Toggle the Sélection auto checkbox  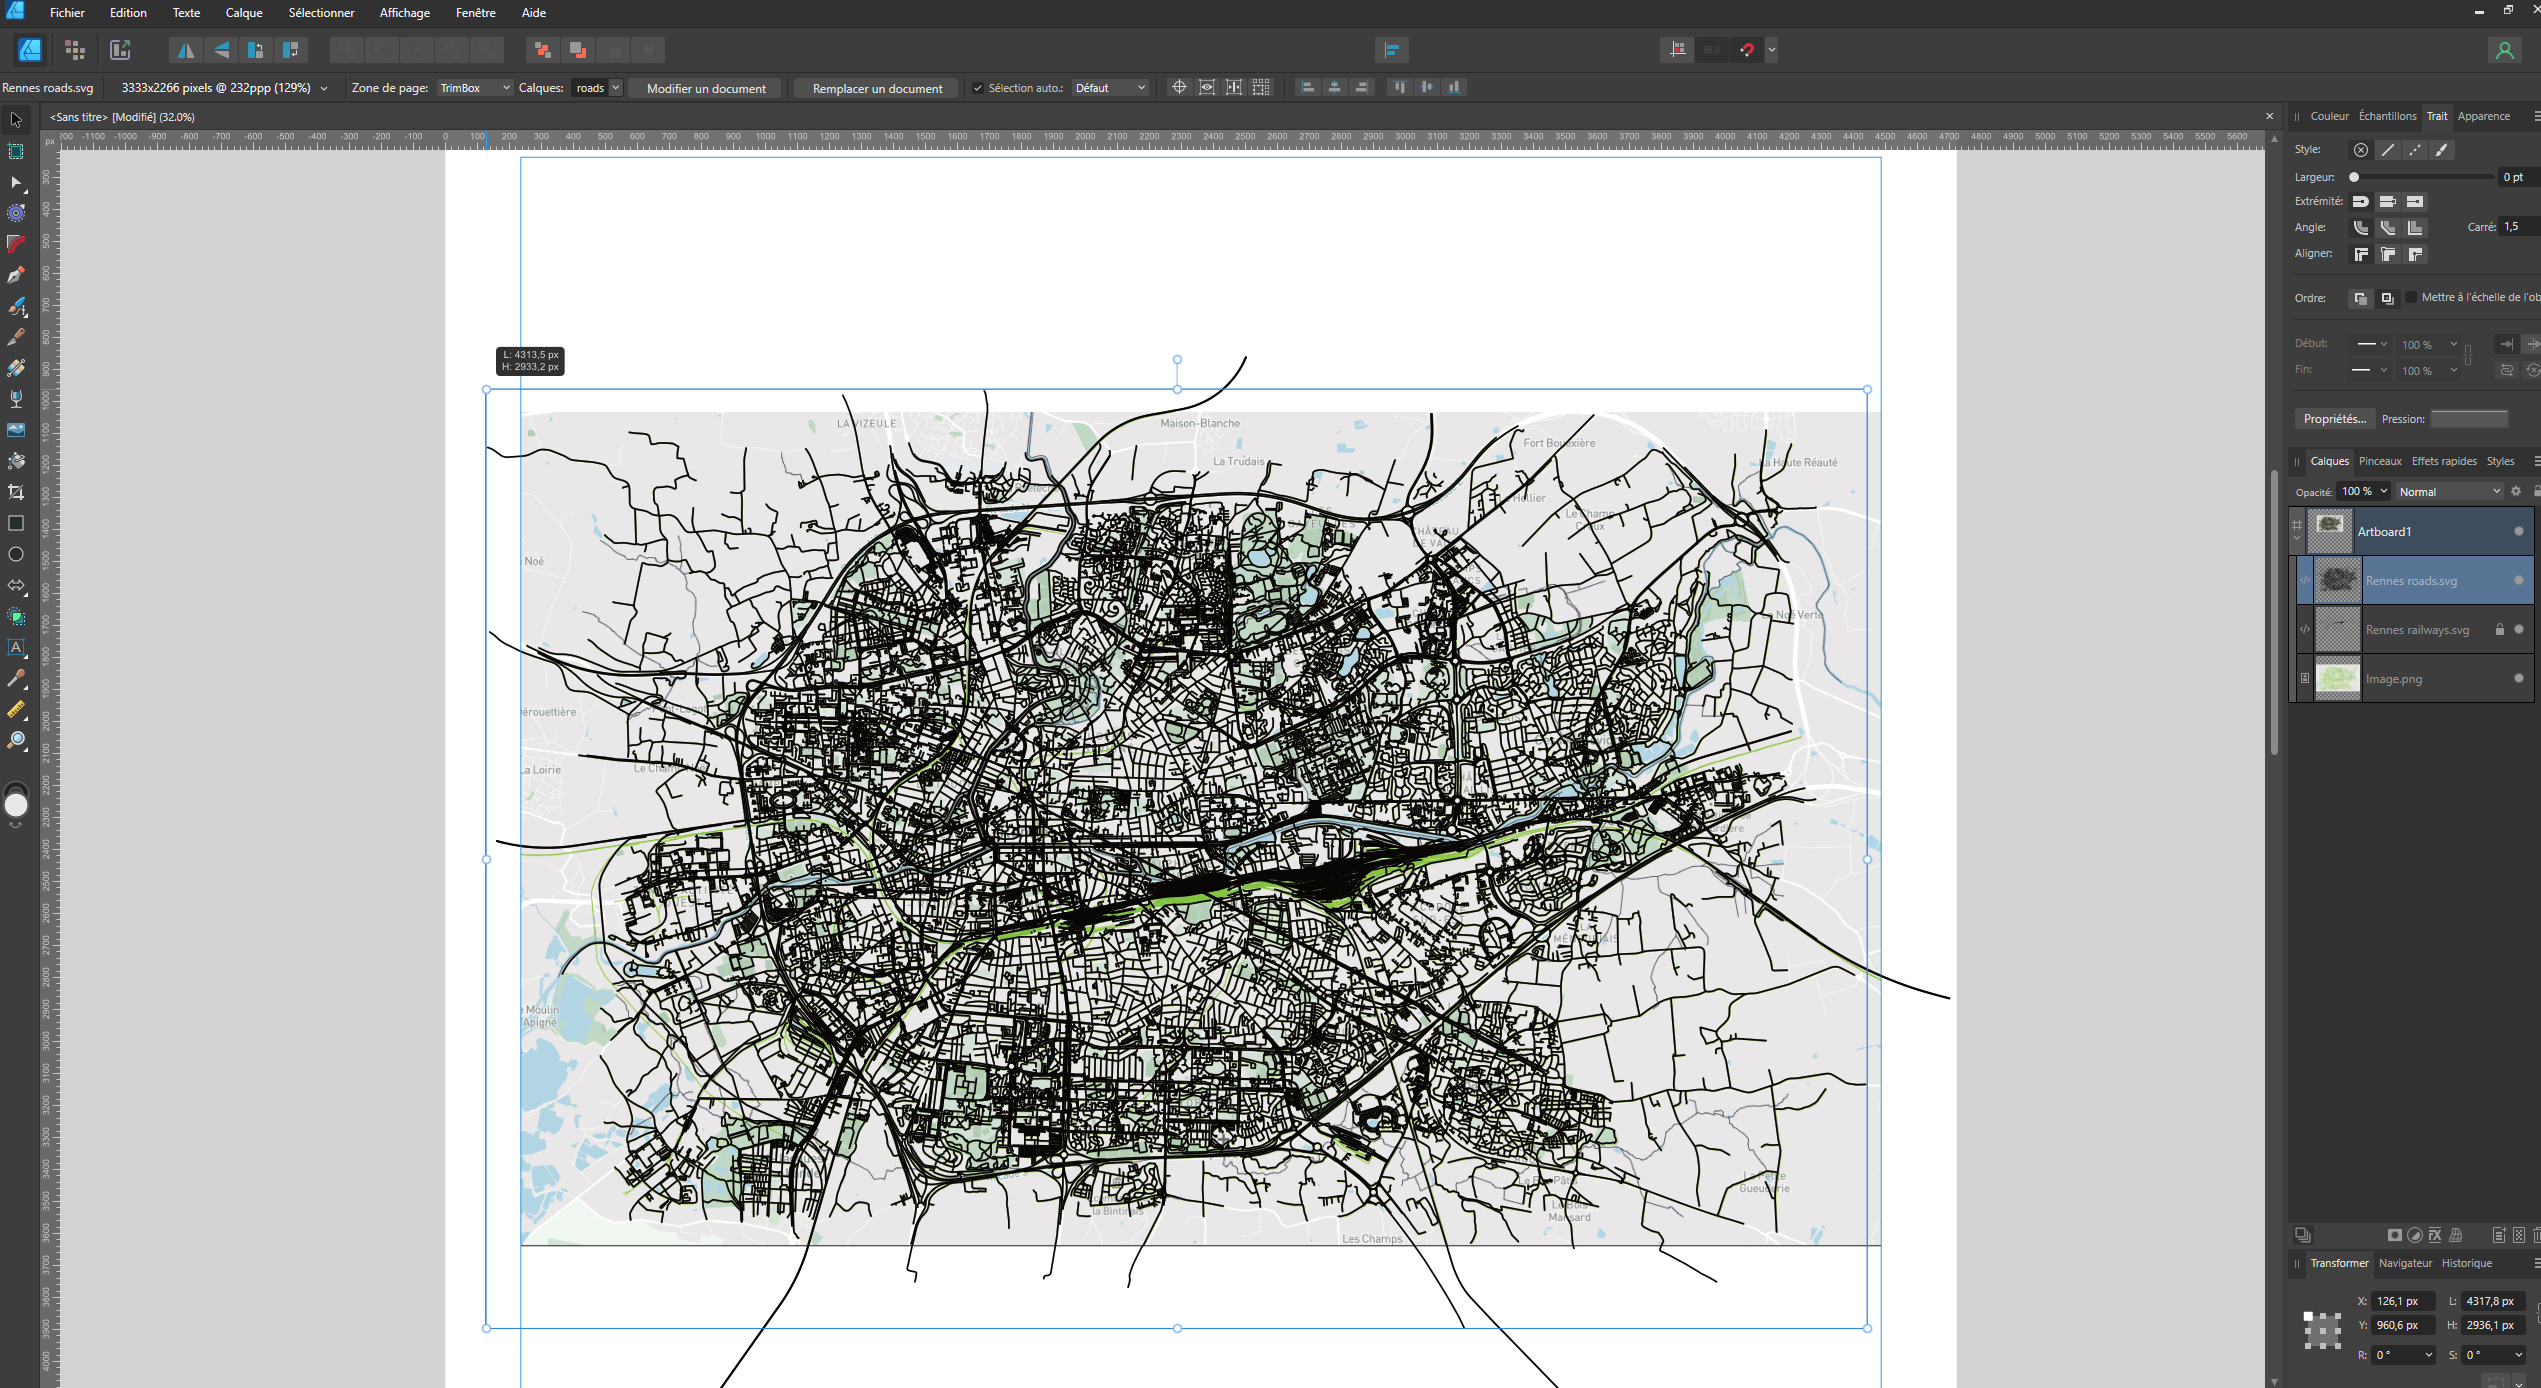(x=978, y=88)
